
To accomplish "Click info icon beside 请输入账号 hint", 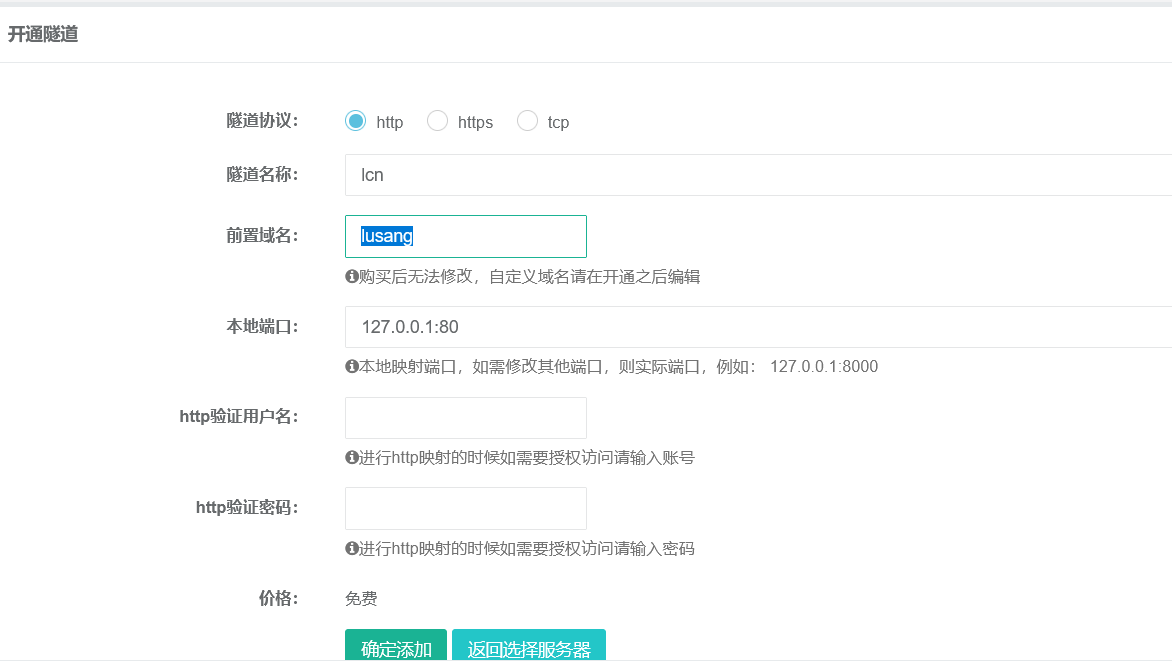I will (x=351, y=458).
